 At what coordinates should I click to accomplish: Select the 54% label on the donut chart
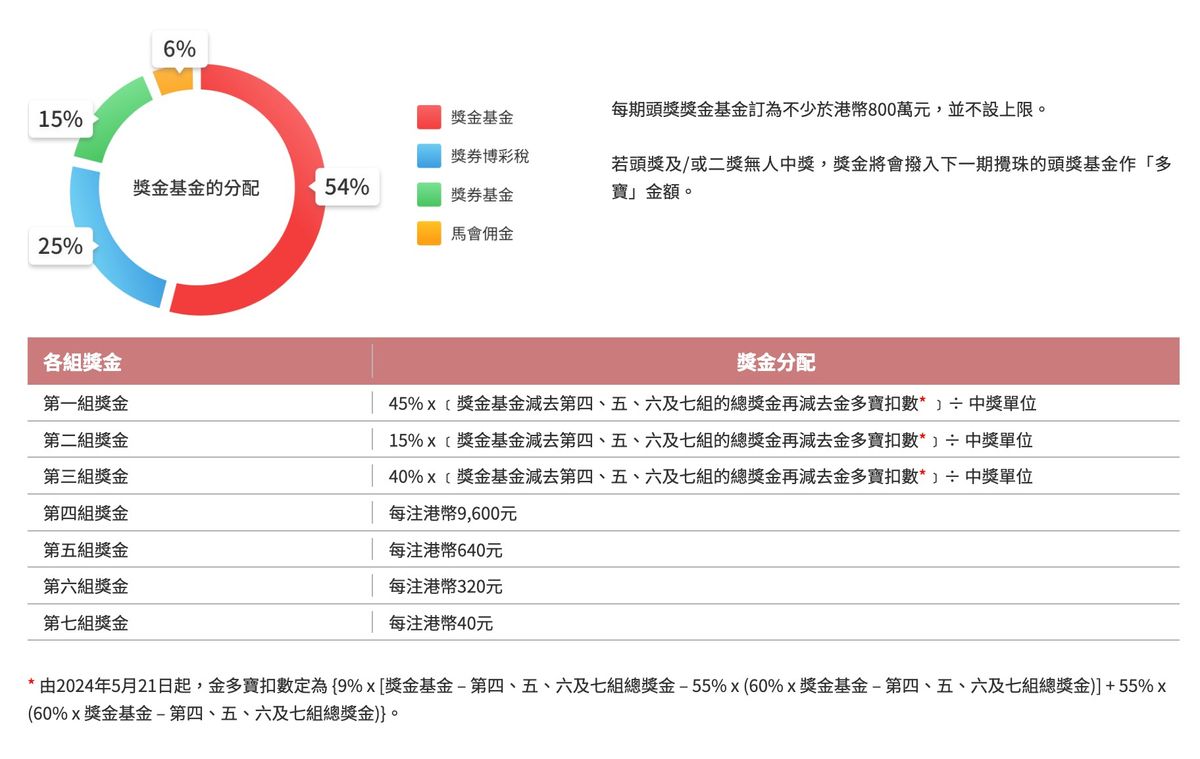(x=347, y=187)
